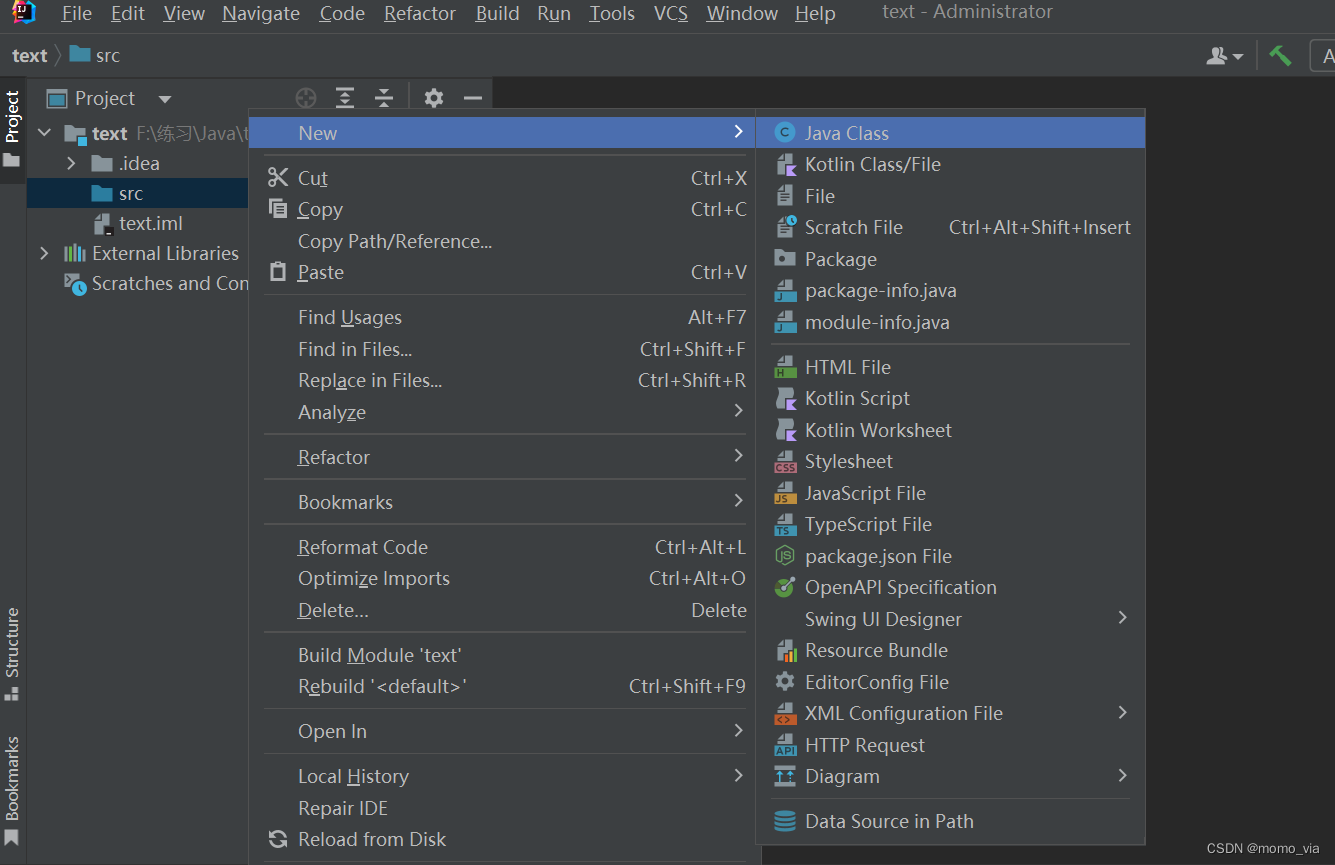Screen dimensions: 1335x865
Task: Expand Diagram submenu
Action: pyautogui.click(x=950, y=776)
